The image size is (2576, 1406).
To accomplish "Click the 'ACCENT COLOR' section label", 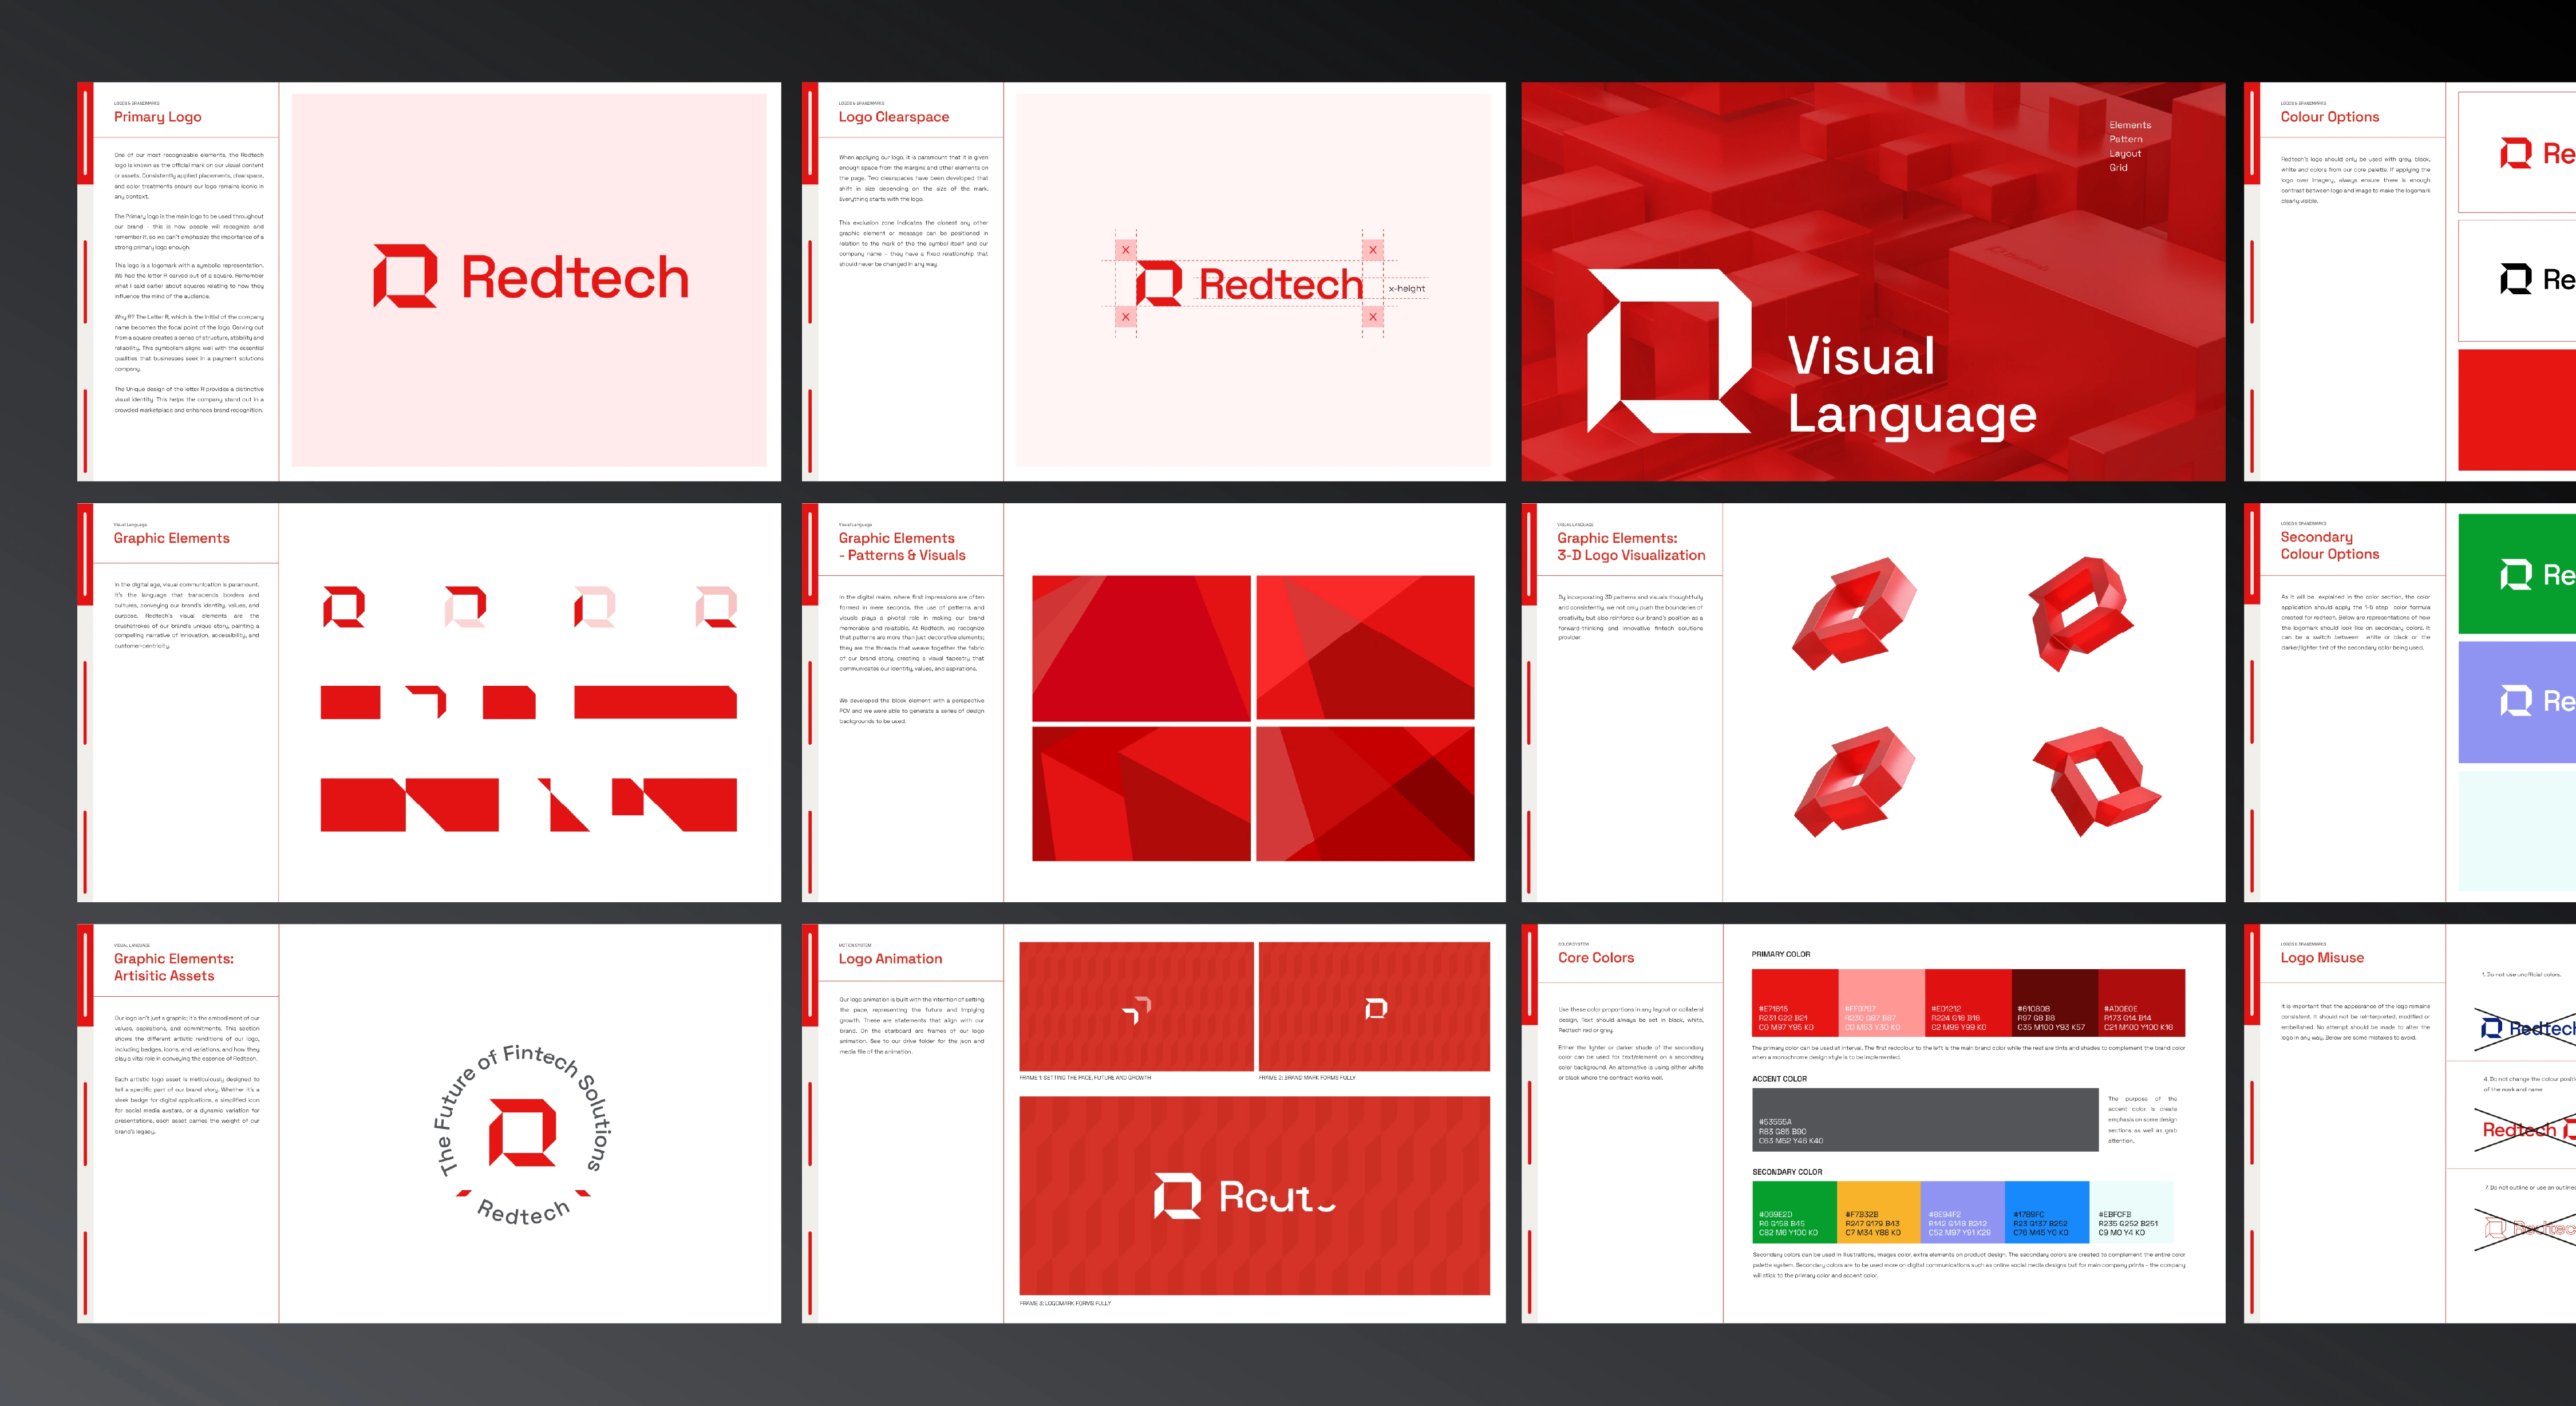I will [1779, 1079].
